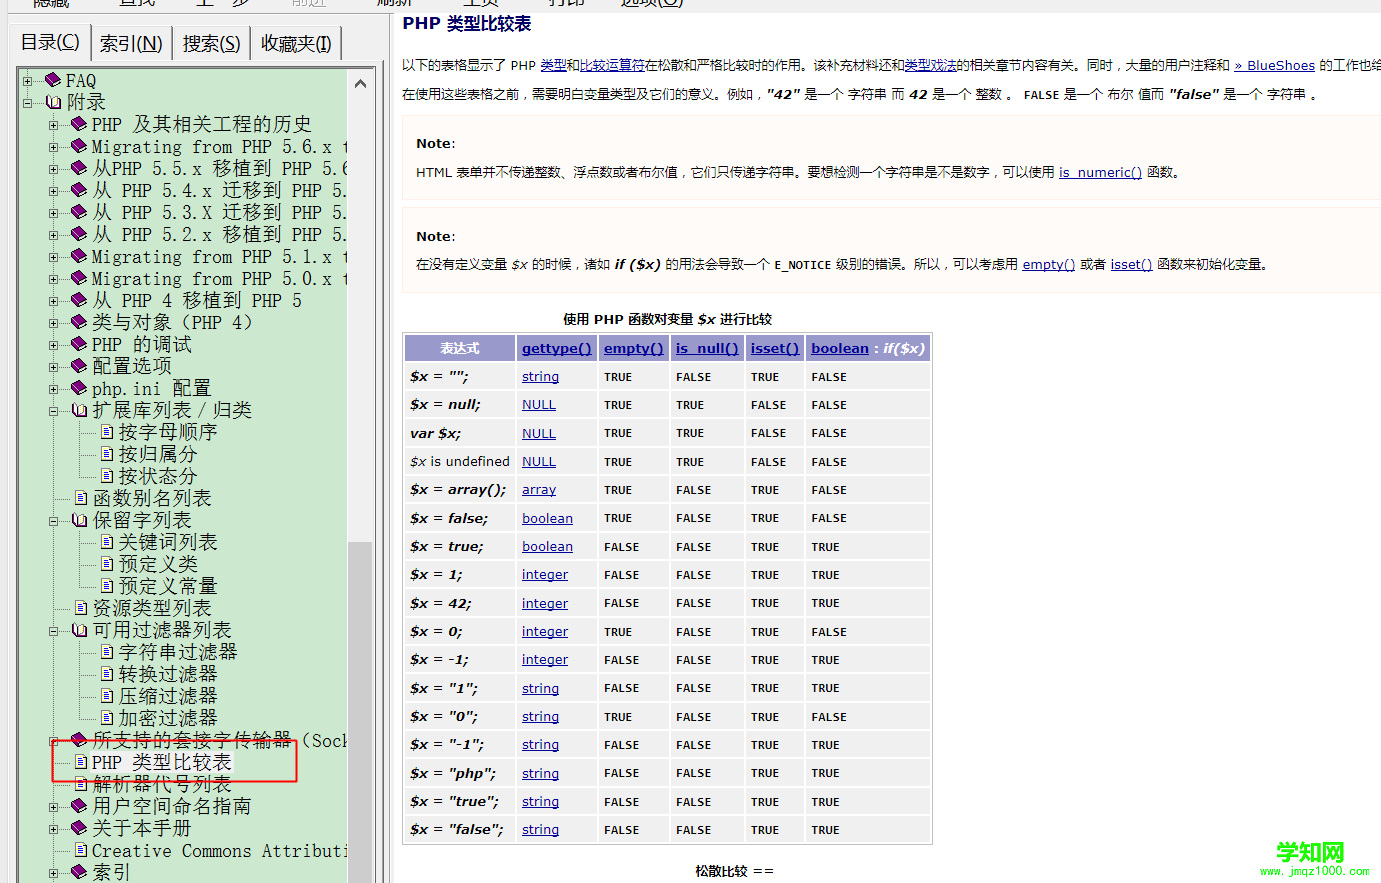Click the array link in $x = array() row

coord(539,490)
